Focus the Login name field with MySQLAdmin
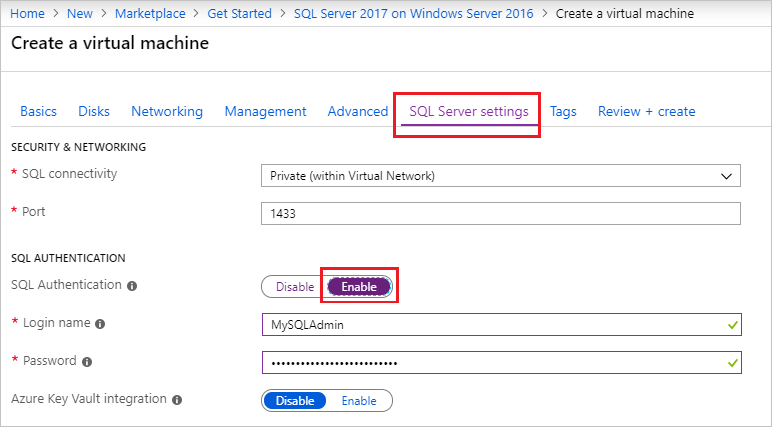This screenshot has width=772, height=427. (x=502, y=325)
